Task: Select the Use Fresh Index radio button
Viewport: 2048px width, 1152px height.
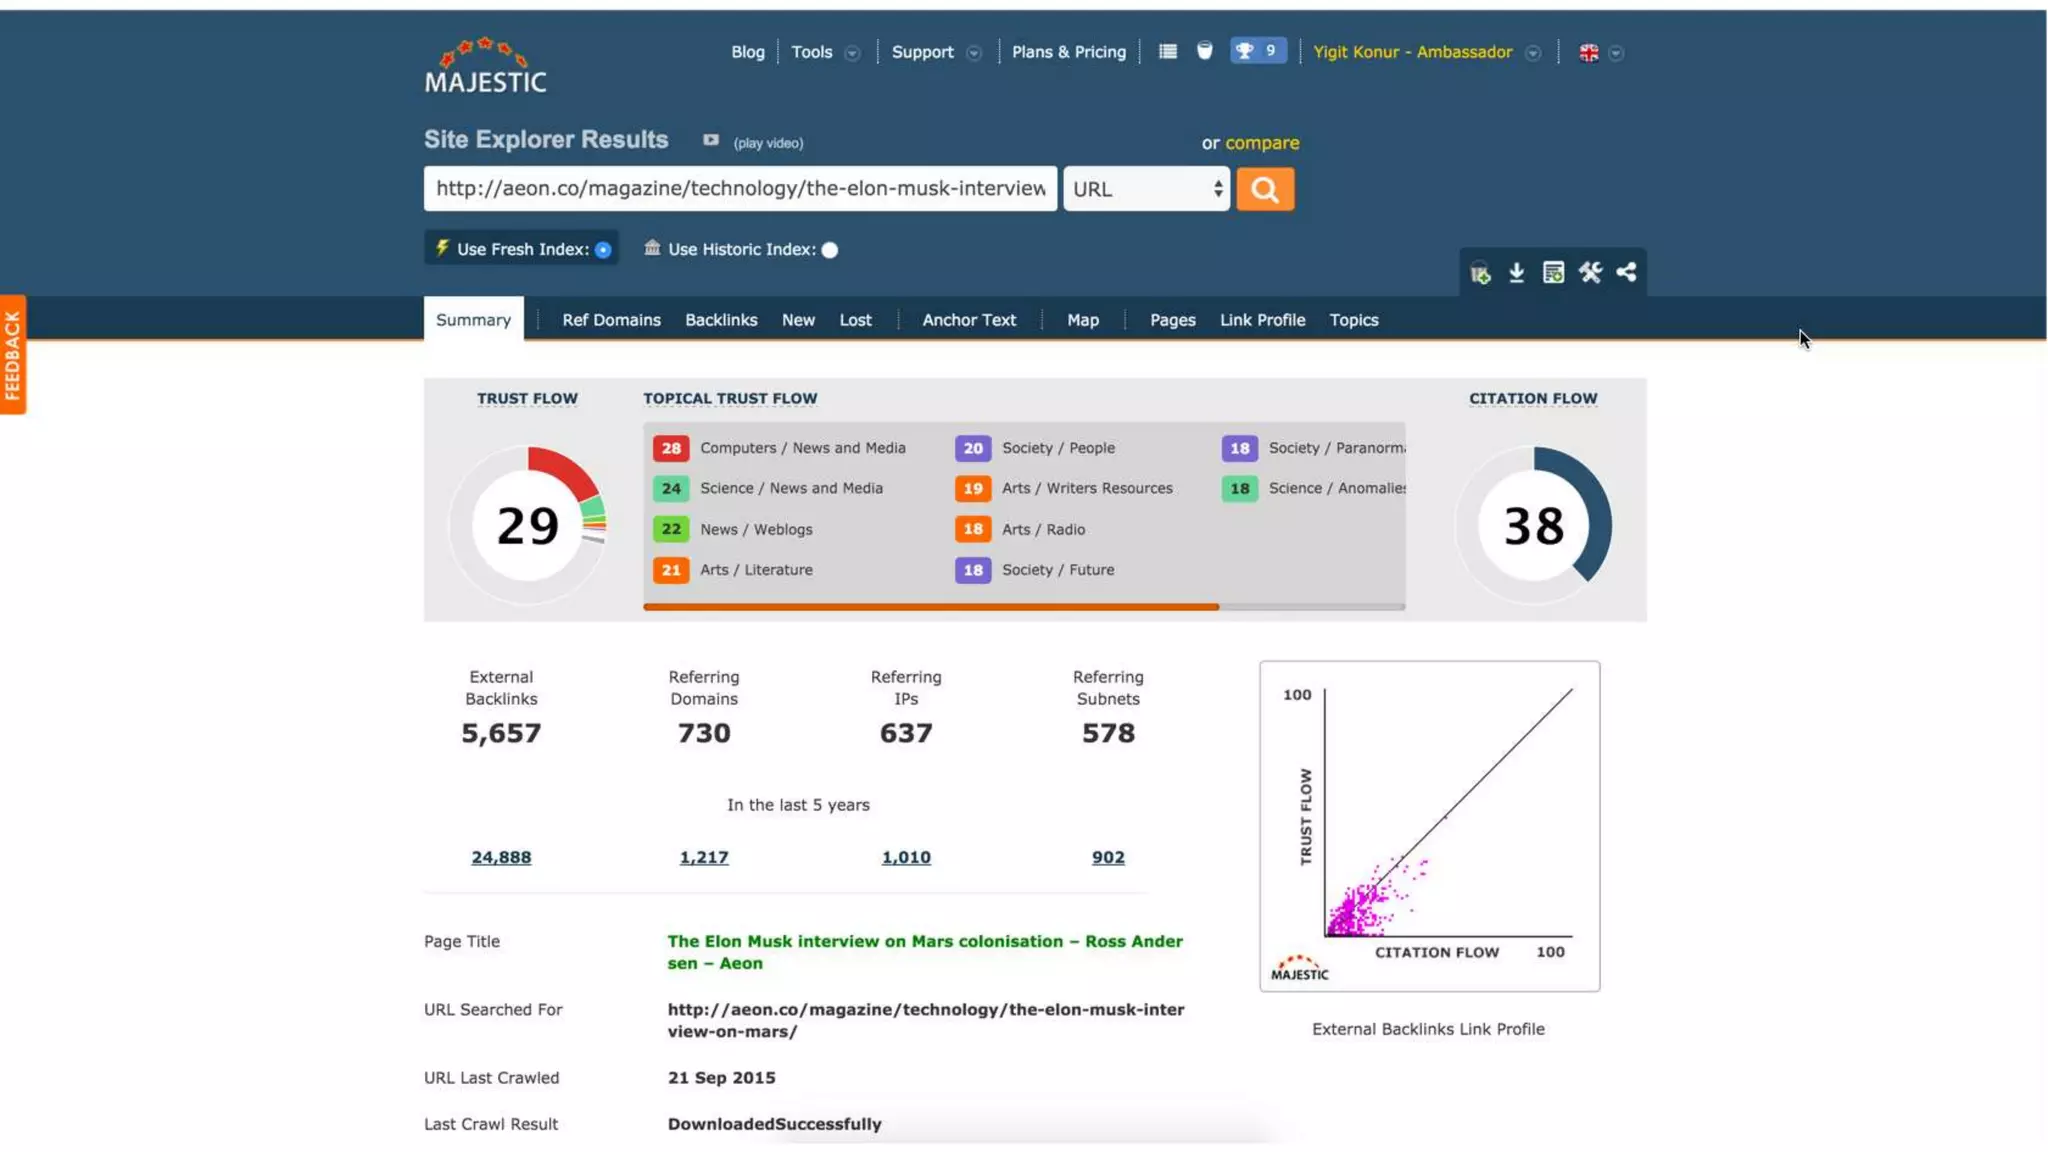Action: [x=603, y=250]
